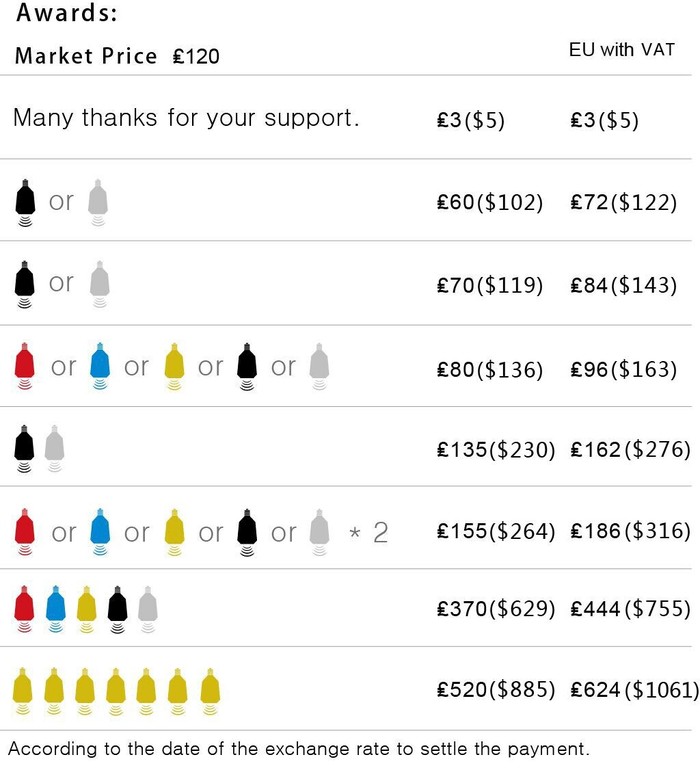Click the £624($1061) EU price
The height and width of the screenshot is (781, 700).
[x=635, y=690]
